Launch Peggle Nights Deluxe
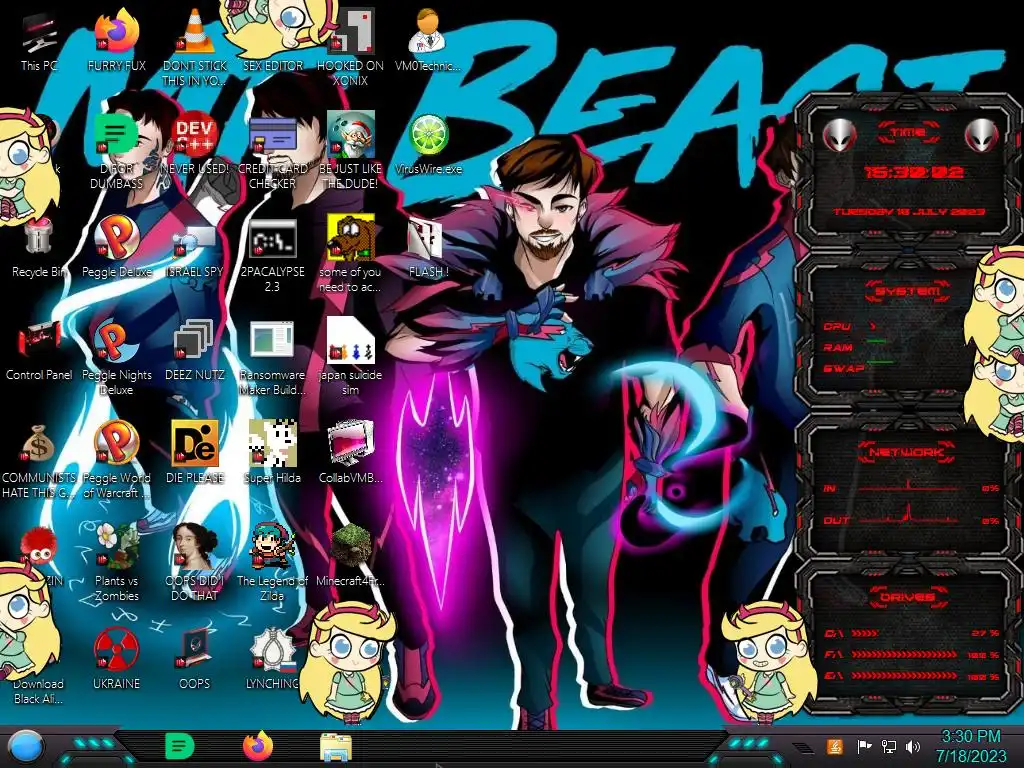 [116, 358]
